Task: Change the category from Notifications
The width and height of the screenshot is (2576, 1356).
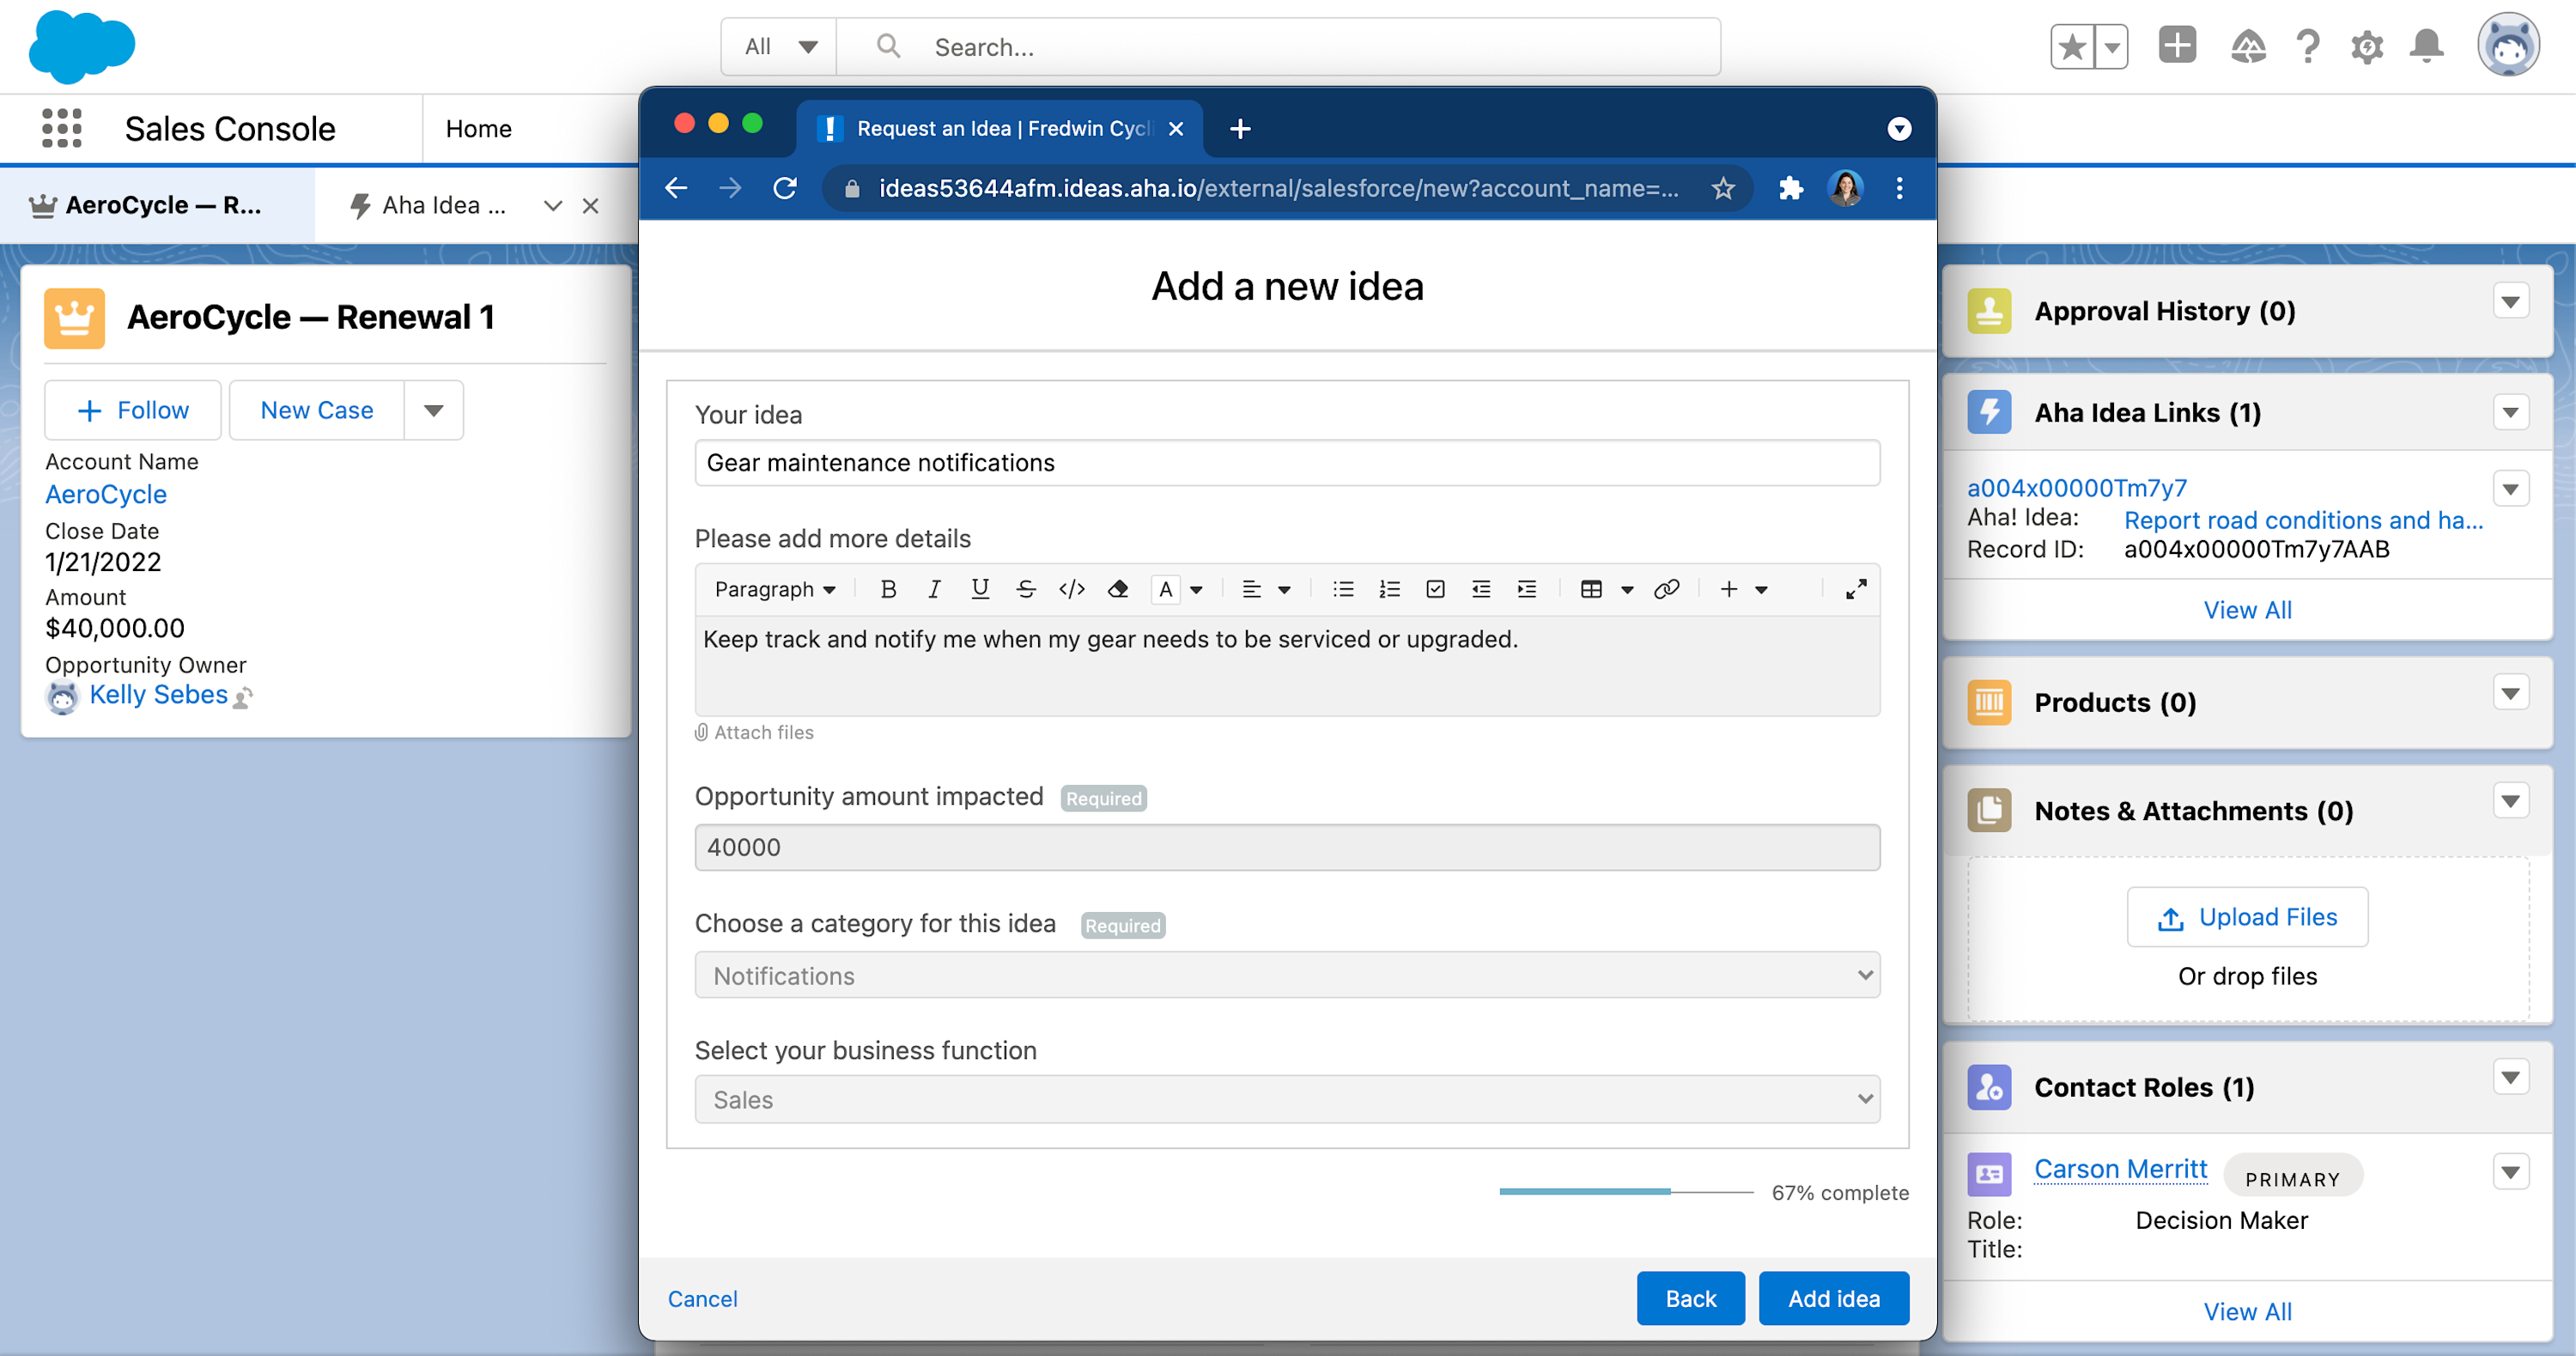Action: [x=1288, y=975]
